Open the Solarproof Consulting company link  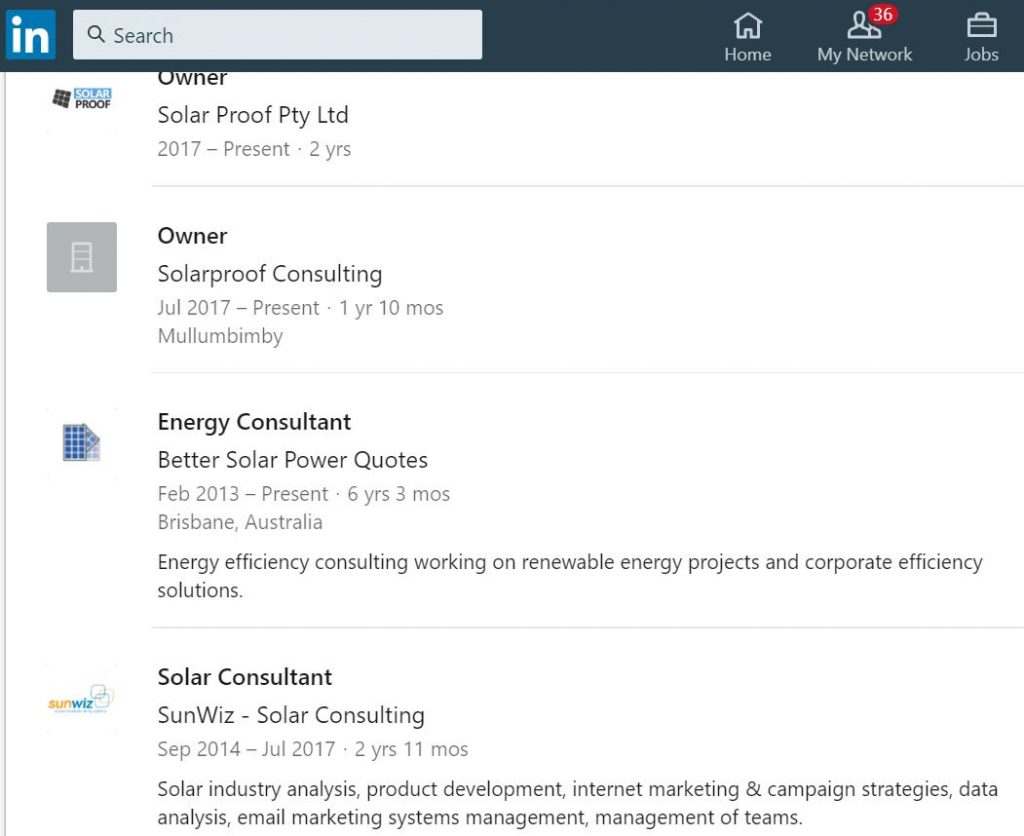[x=270, y=274]
